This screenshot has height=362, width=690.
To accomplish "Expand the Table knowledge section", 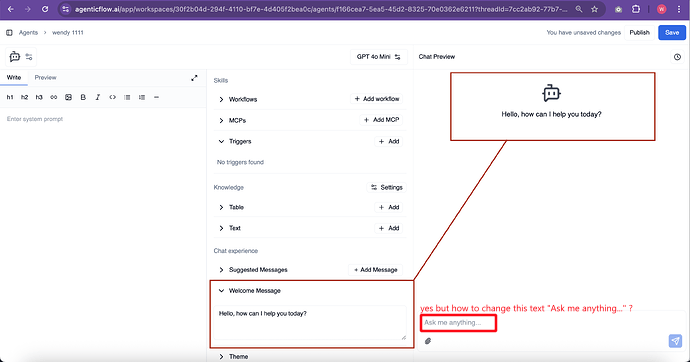I will point(221,207).
